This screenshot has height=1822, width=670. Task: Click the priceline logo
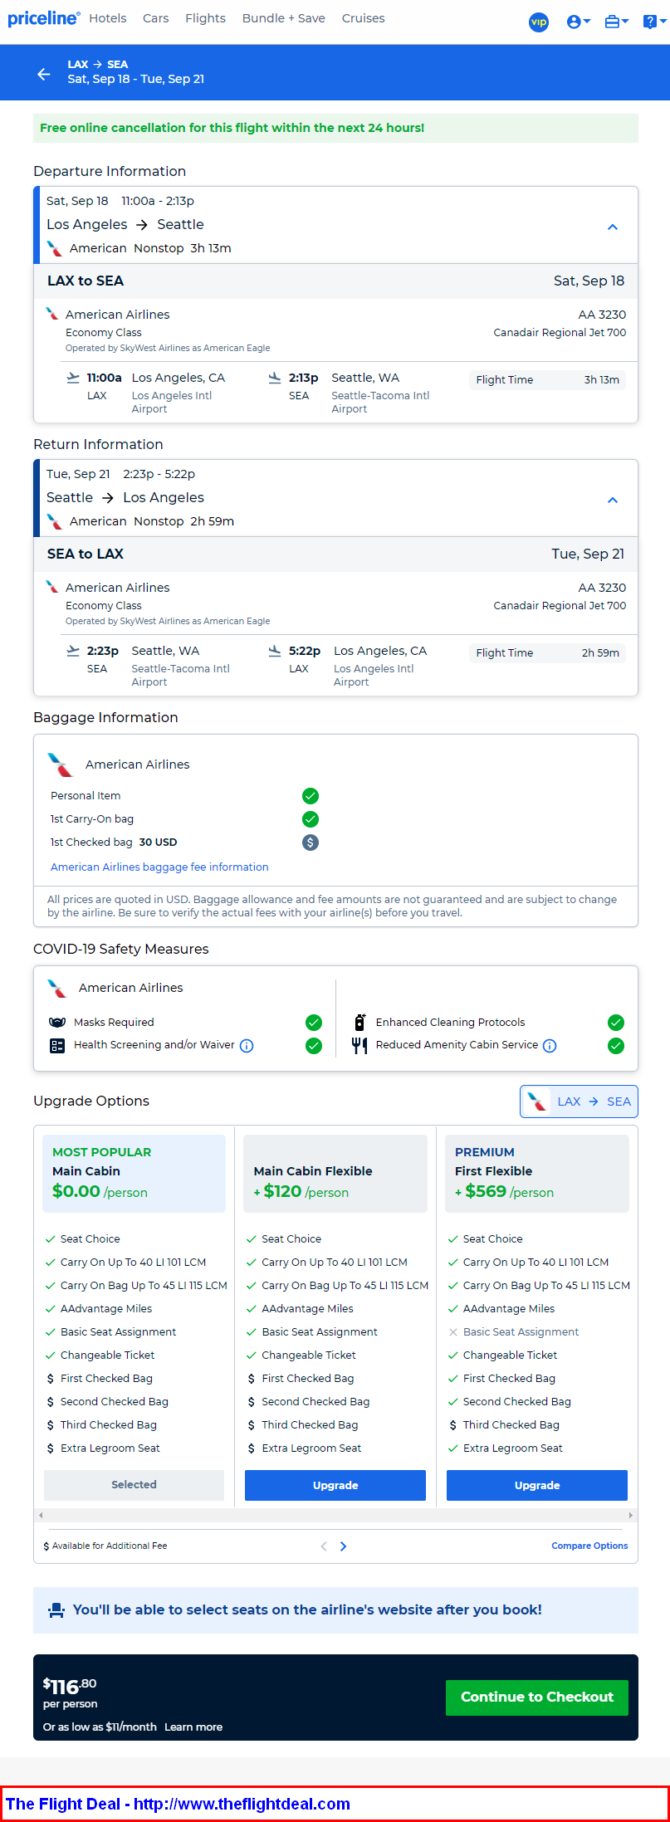point(43,18)
